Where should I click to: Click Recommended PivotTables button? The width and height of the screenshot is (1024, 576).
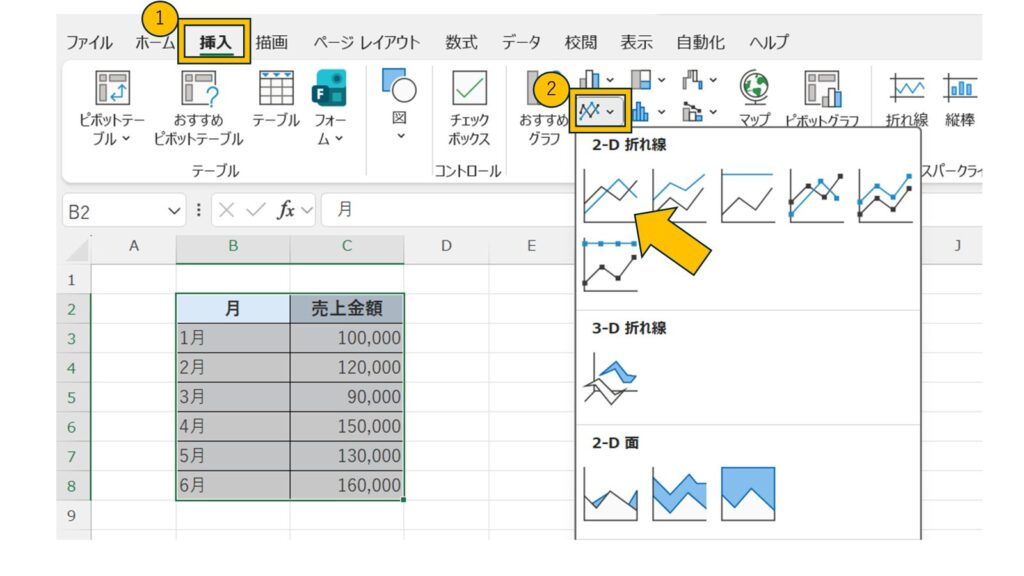tap(198, 108)
